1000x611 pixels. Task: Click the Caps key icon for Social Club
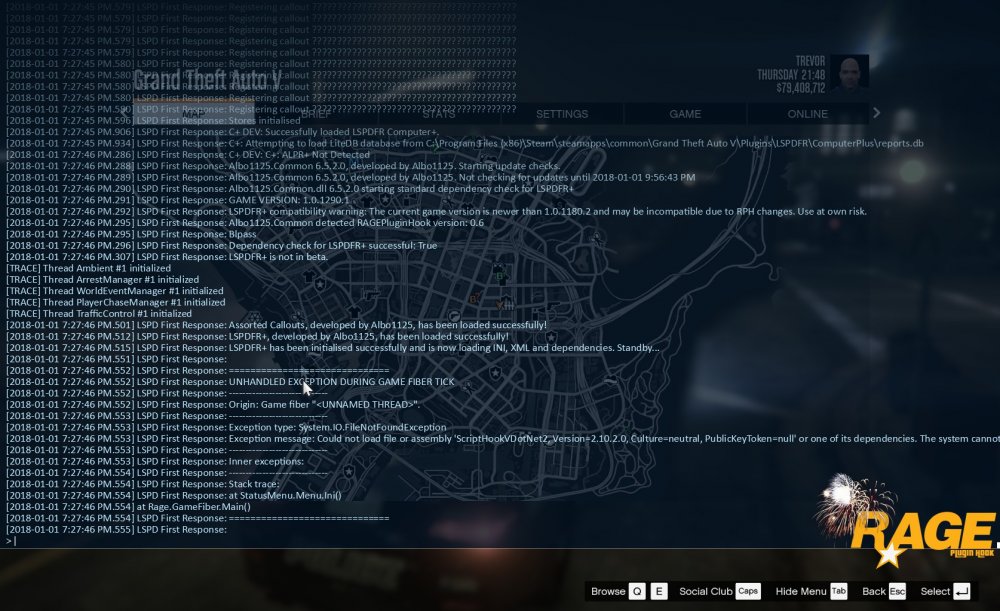click(x=748, y=591)
